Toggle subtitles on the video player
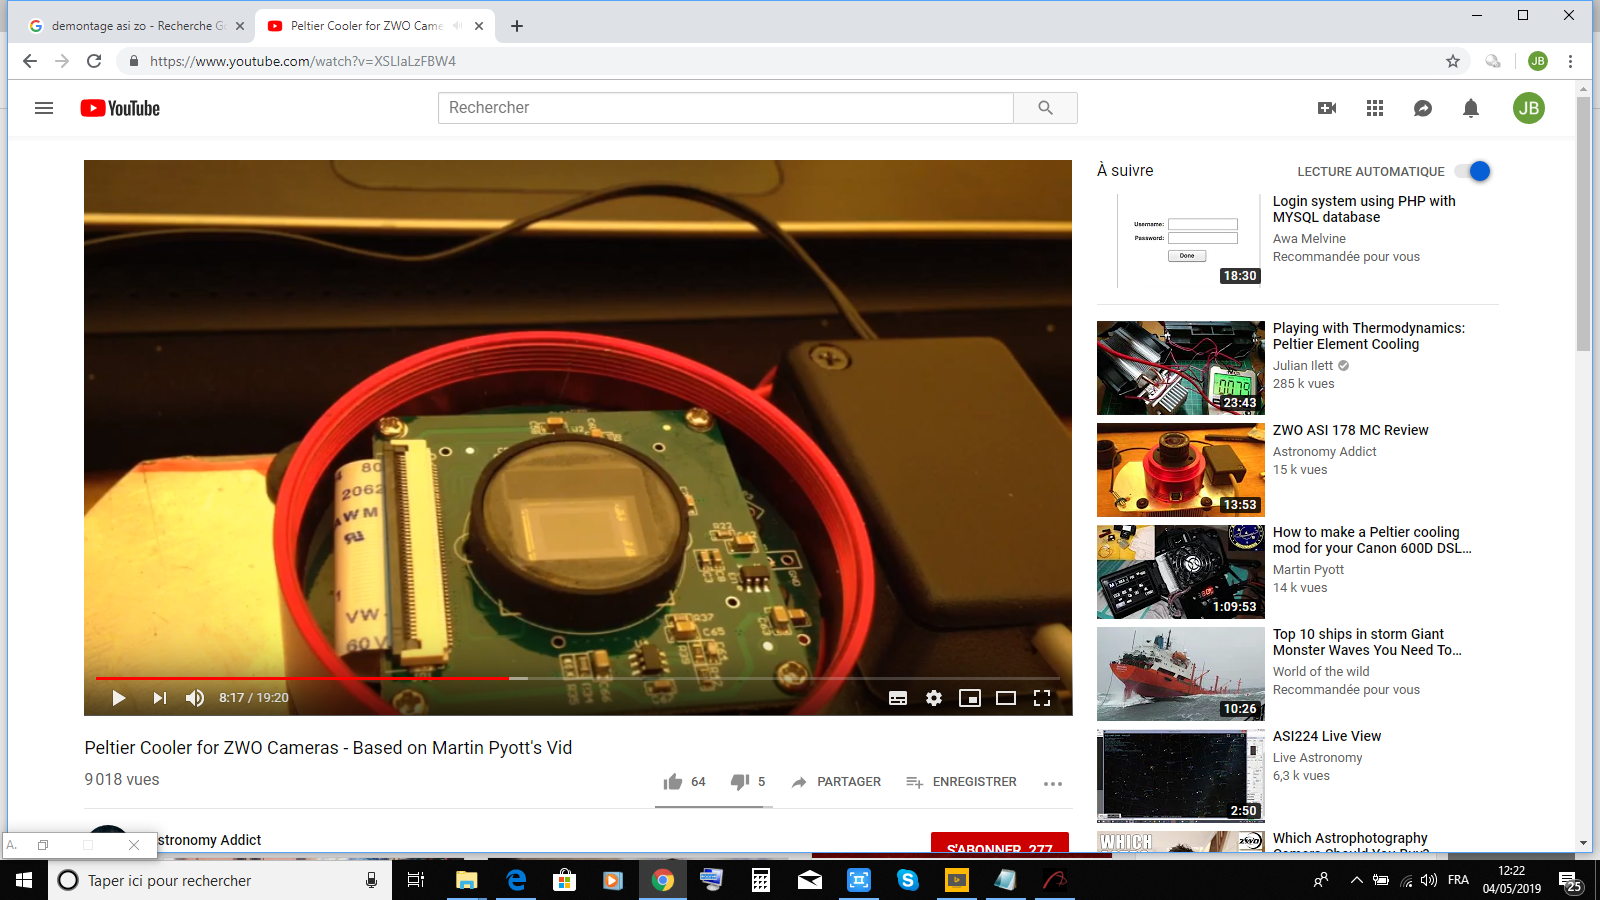 pyautogui.click(x=898, y=698)
